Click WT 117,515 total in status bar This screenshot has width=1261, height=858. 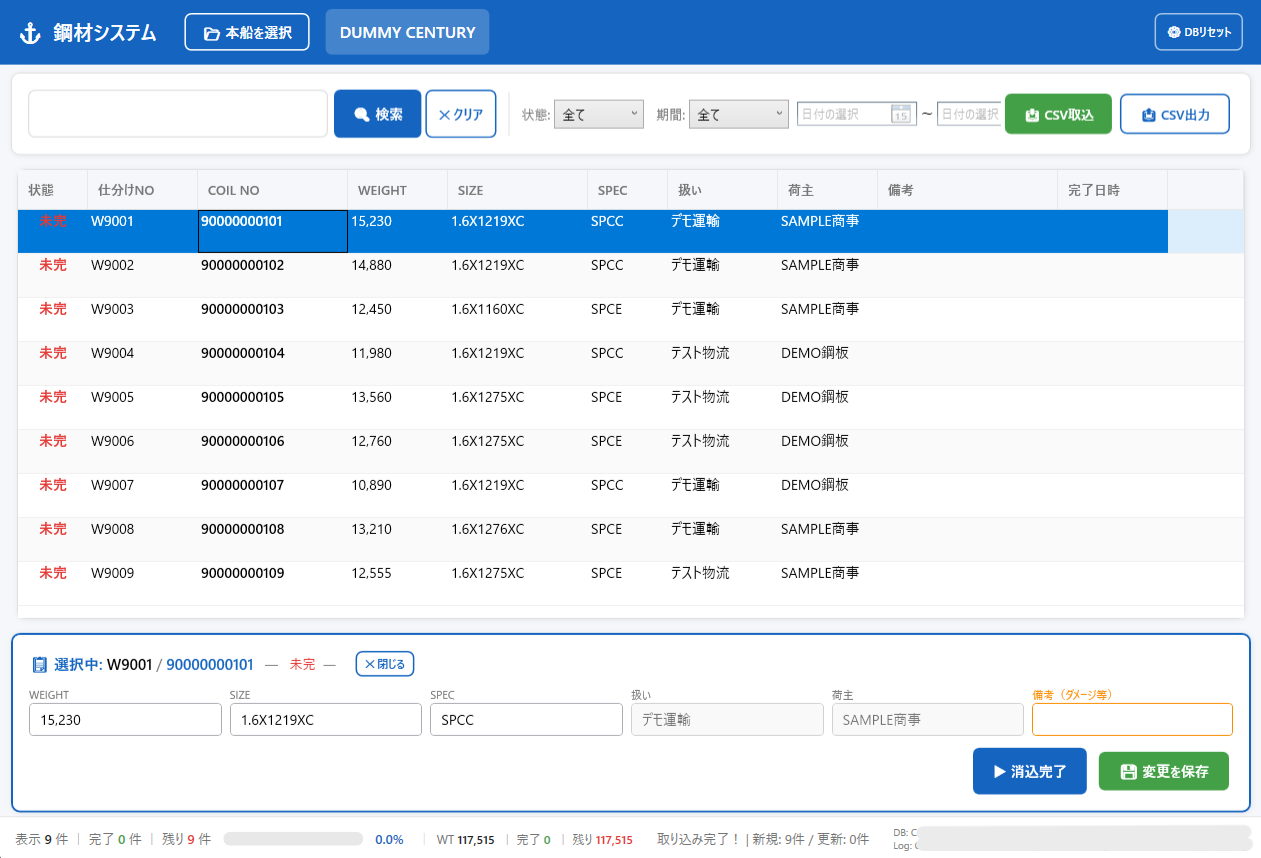pyautogui.click(x=465, y=840)
